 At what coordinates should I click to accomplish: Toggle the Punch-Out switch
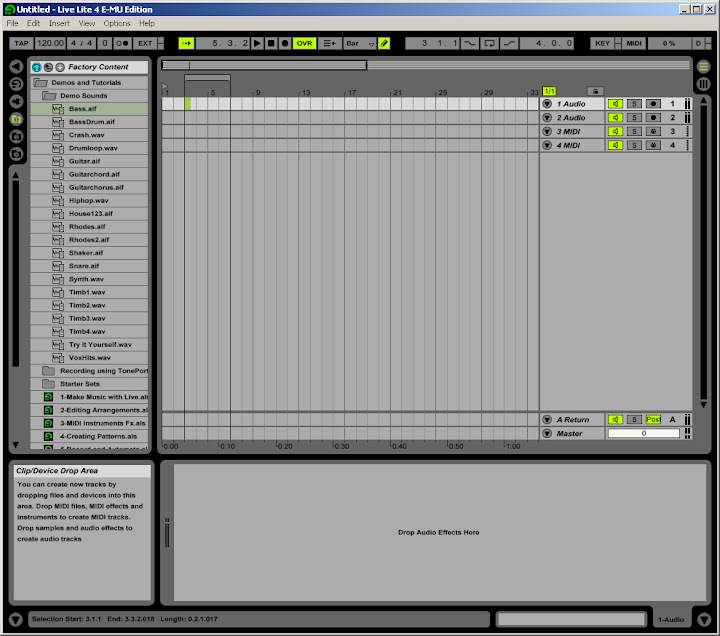(x=509, y=43)
